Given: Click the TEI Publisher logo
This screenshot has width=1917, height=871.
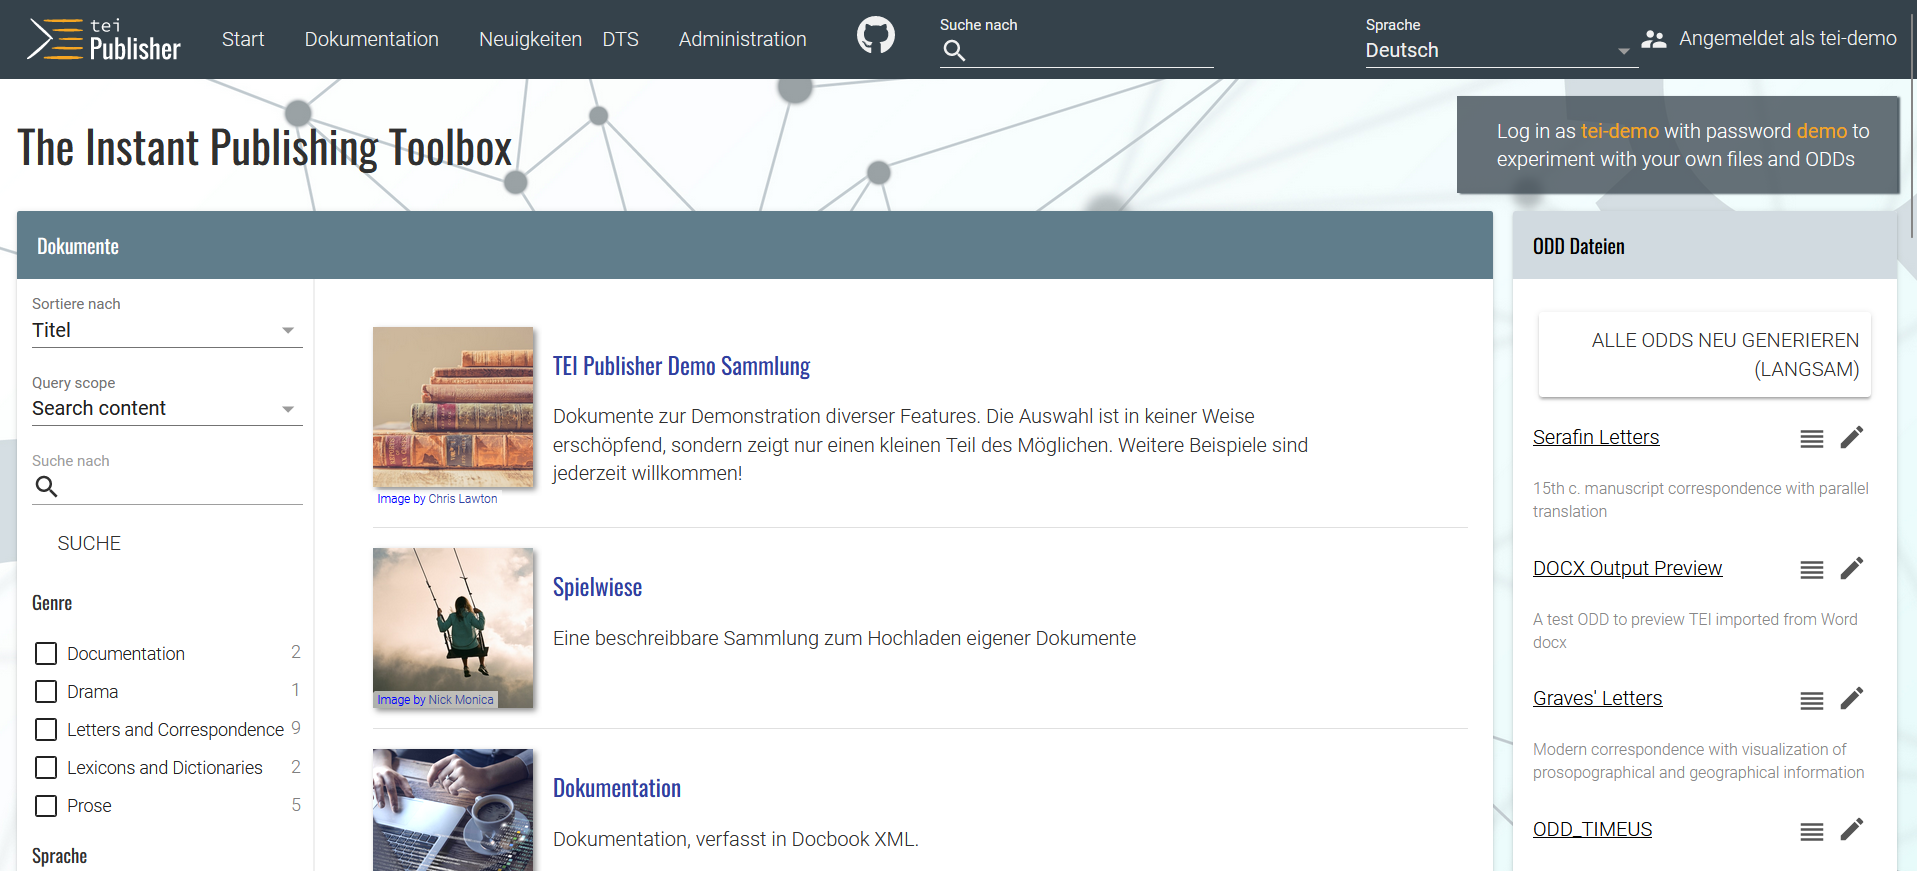Looking at the screenshot, I should coord(104,40).
